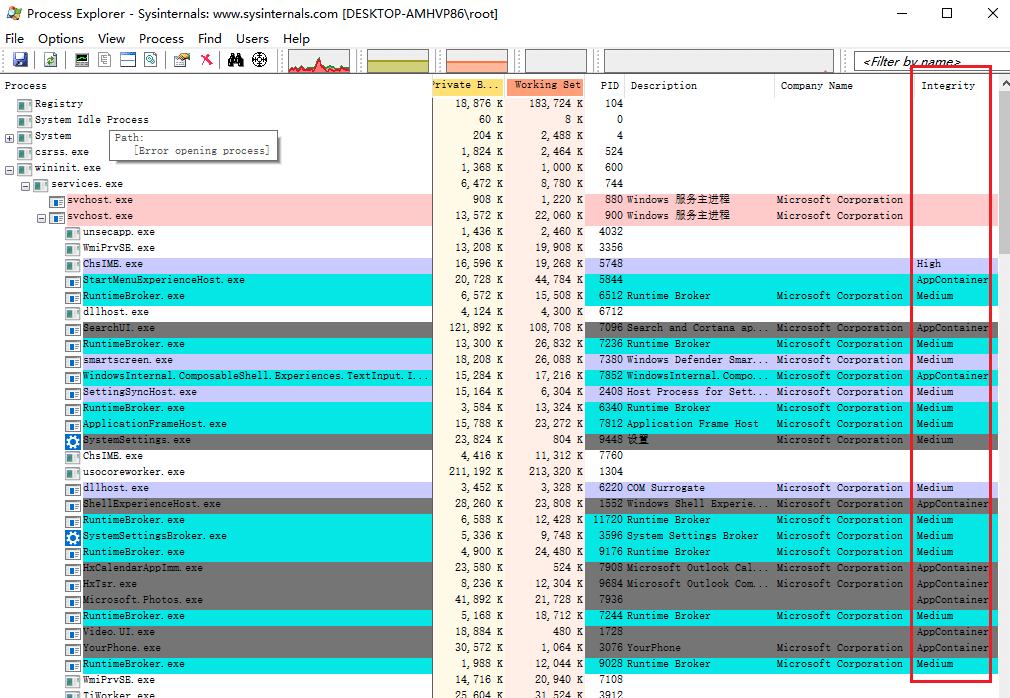Sort by the Private Bytes column header
Viewport: 1010px width, 698px height.
pyautogui.click(x=468, y=86)
